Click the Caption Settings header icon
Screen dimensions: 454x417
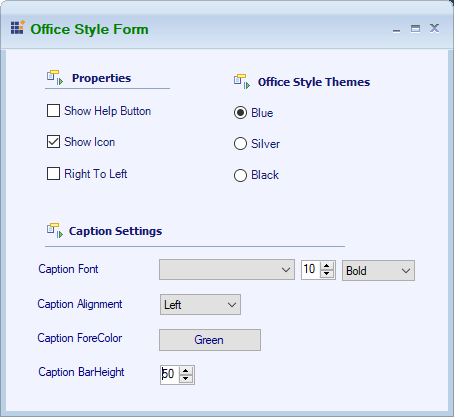[55, 231]
